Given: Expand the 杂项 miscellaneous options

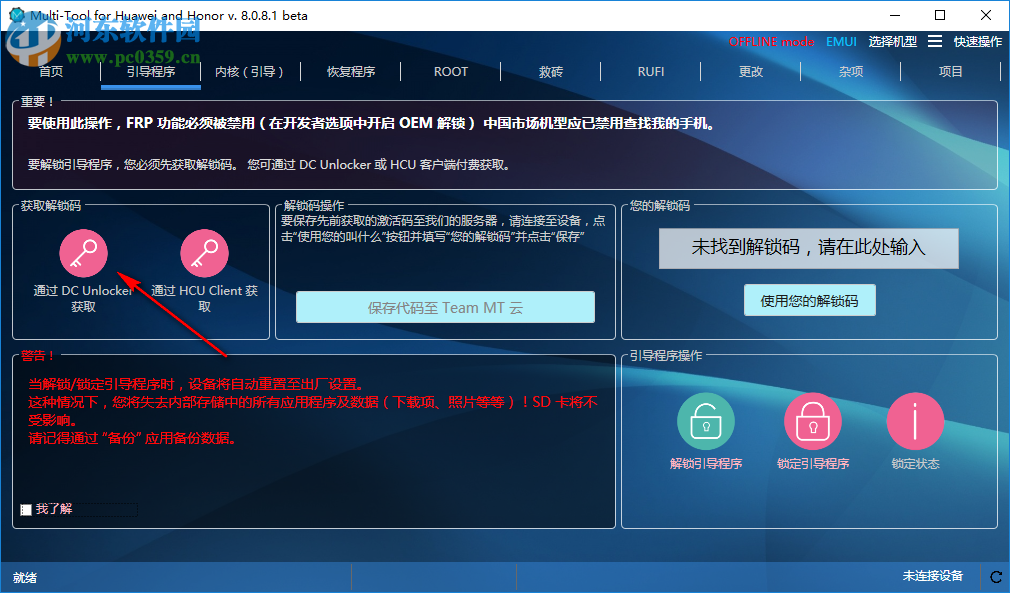Looking at the screenshot, I should pos(851,71).
